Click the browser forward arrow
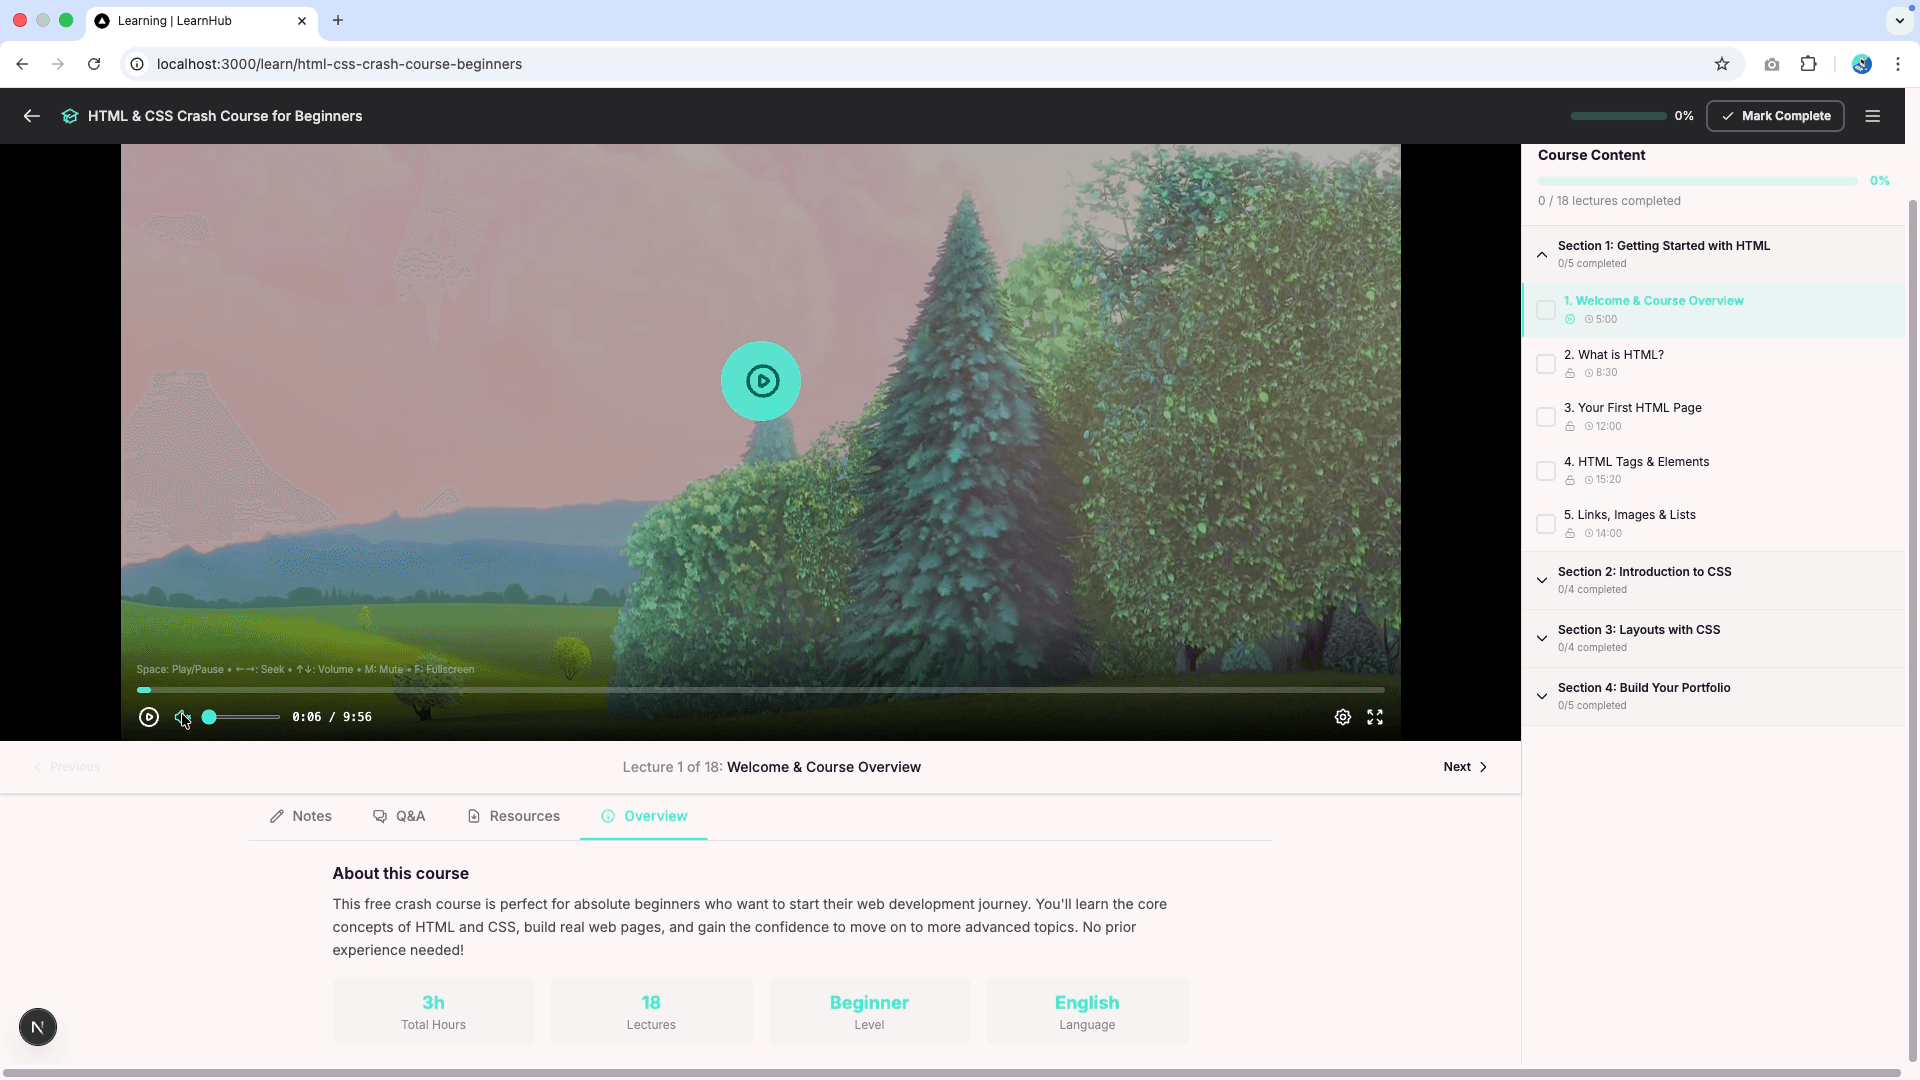1920x1080 pixels. click(x=58, y=64)
